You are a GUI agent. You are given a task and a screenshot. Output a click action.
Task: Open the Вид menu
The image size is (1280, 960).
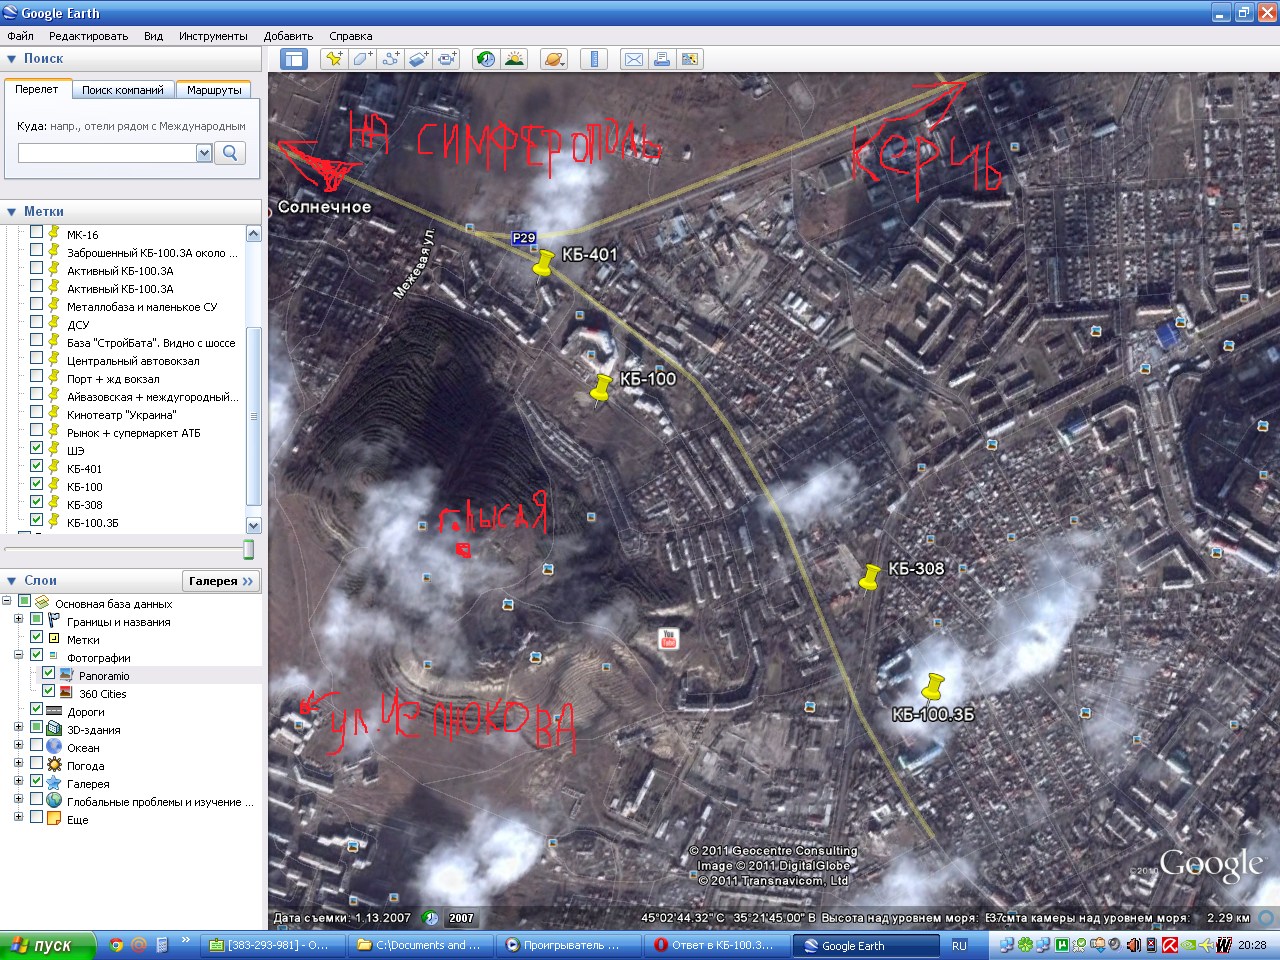153,36
